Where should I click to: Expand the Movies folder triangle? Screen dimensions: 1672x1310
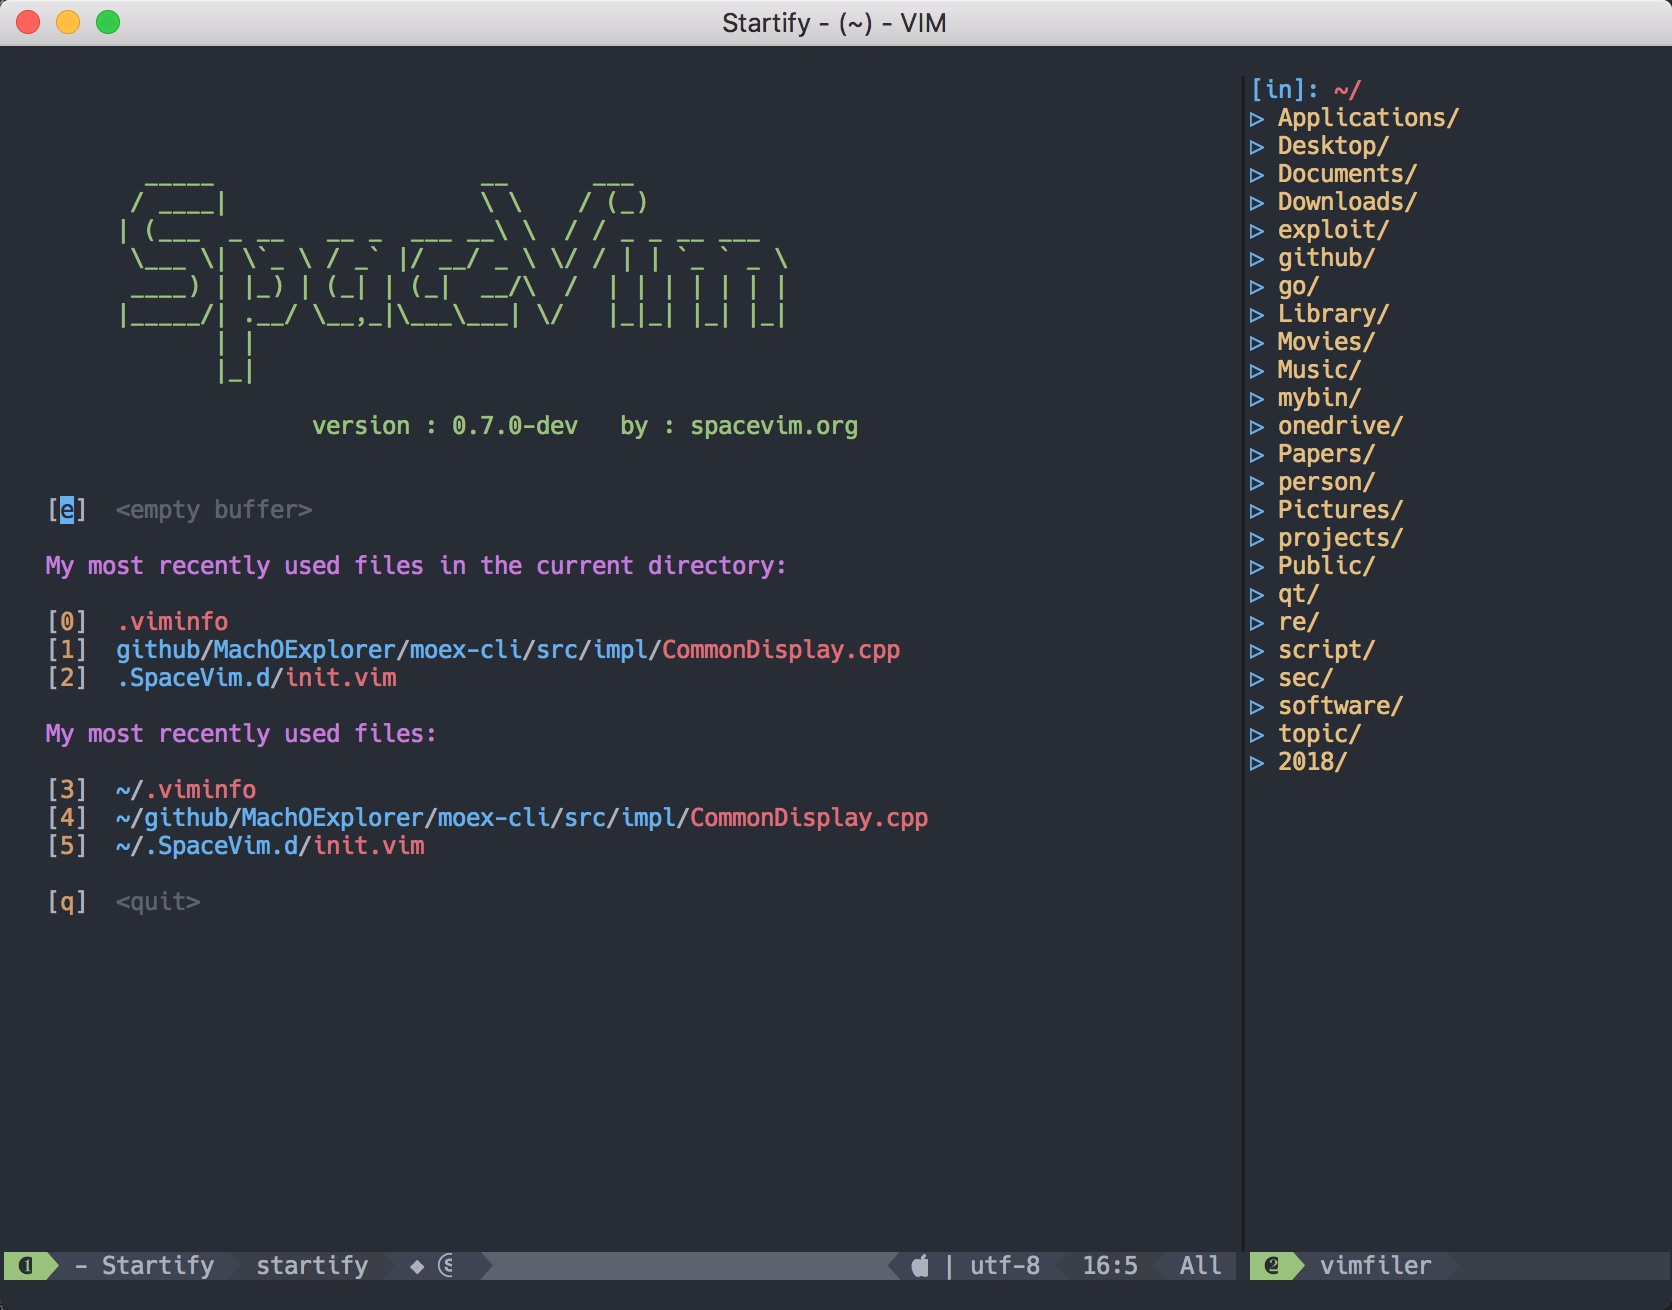1257,343
